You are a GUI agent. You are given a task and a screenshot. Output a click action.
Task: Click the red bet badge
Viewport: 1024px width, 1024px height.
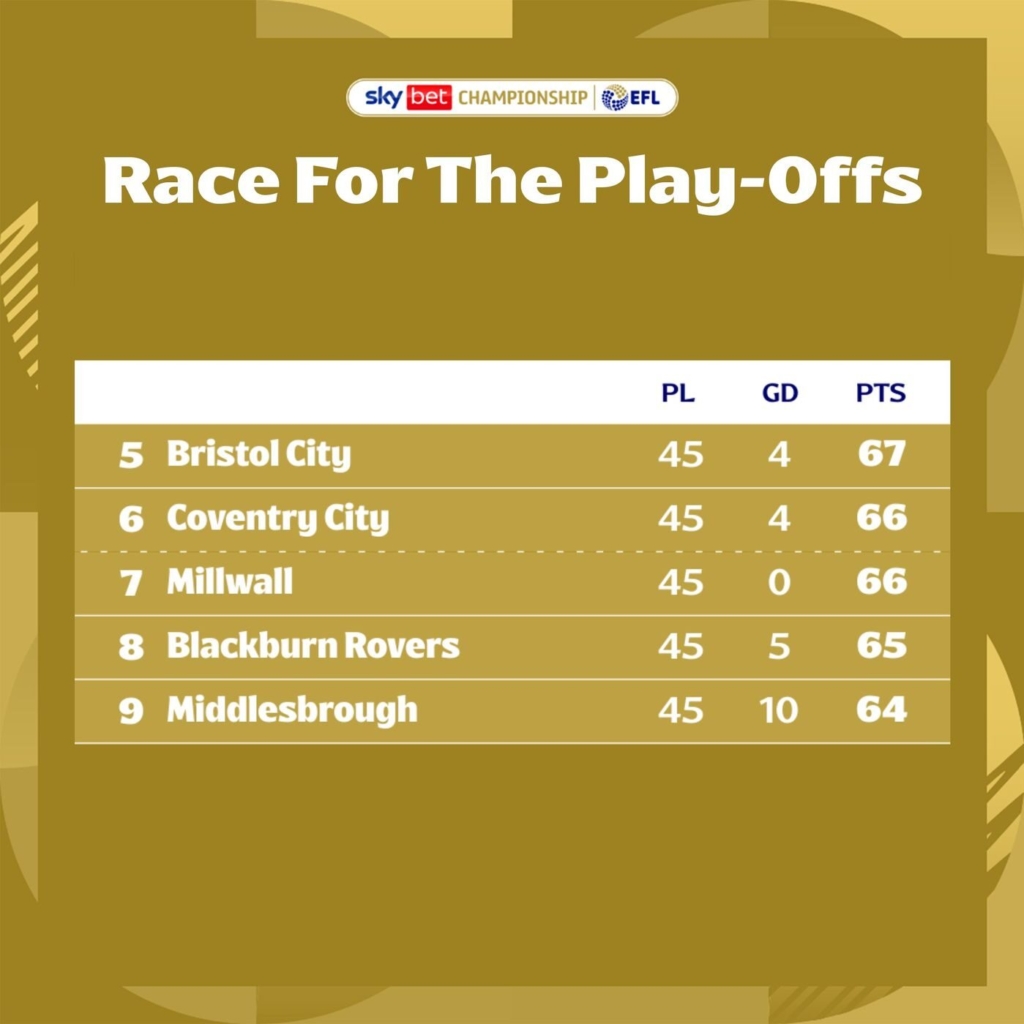click(x=429, y=98)
